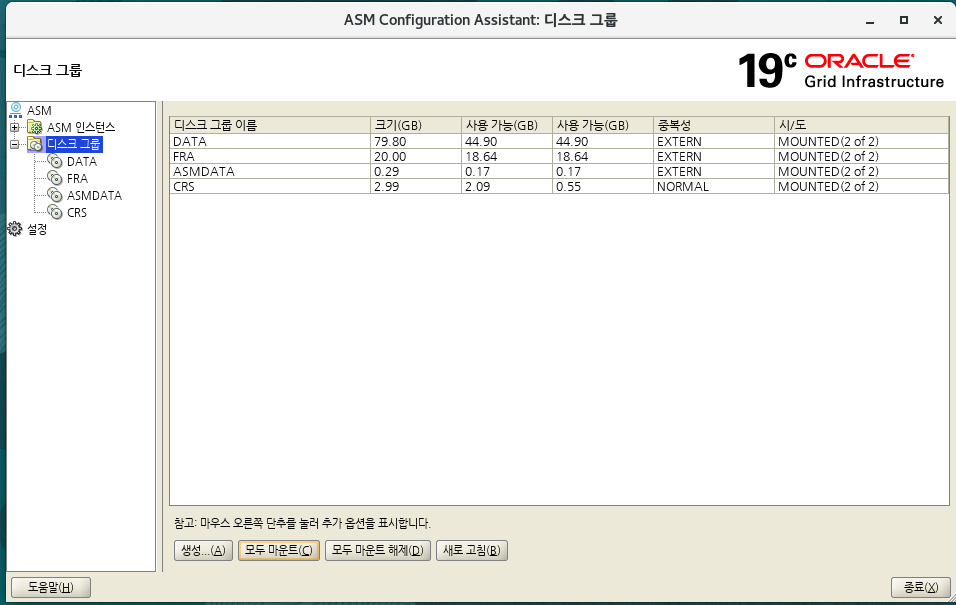This screenshot has width=956, height=605.
Task: Click the 모두 마운트(C) button
Action: click(x=279, y=550)
